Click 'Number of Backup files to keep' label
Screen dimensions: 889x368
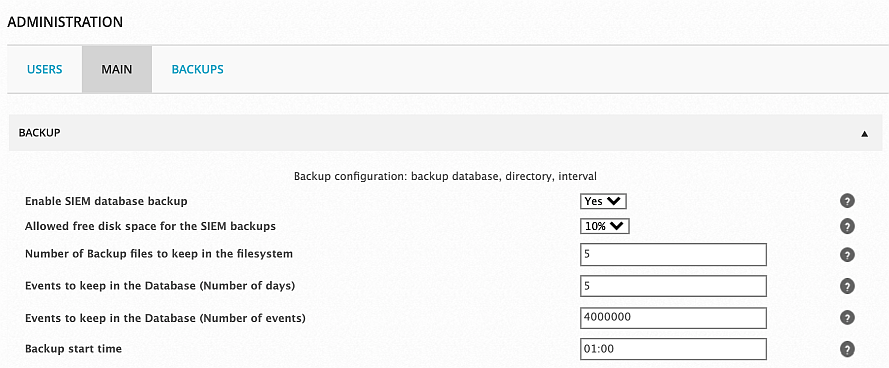click(x=159, y=254)
